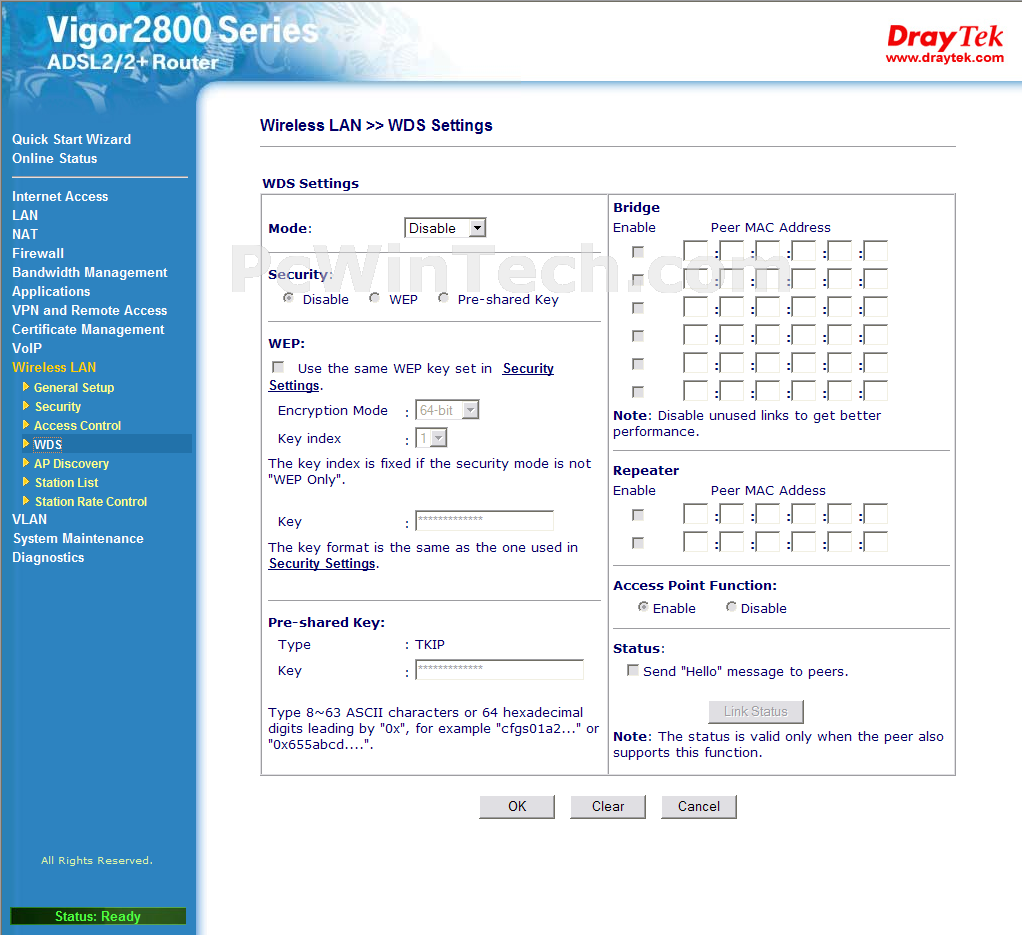Enable the third Bridge peer checkbox
Image resolution: width=1022 pixels, height=935 pixels.
tap(638, 308)
